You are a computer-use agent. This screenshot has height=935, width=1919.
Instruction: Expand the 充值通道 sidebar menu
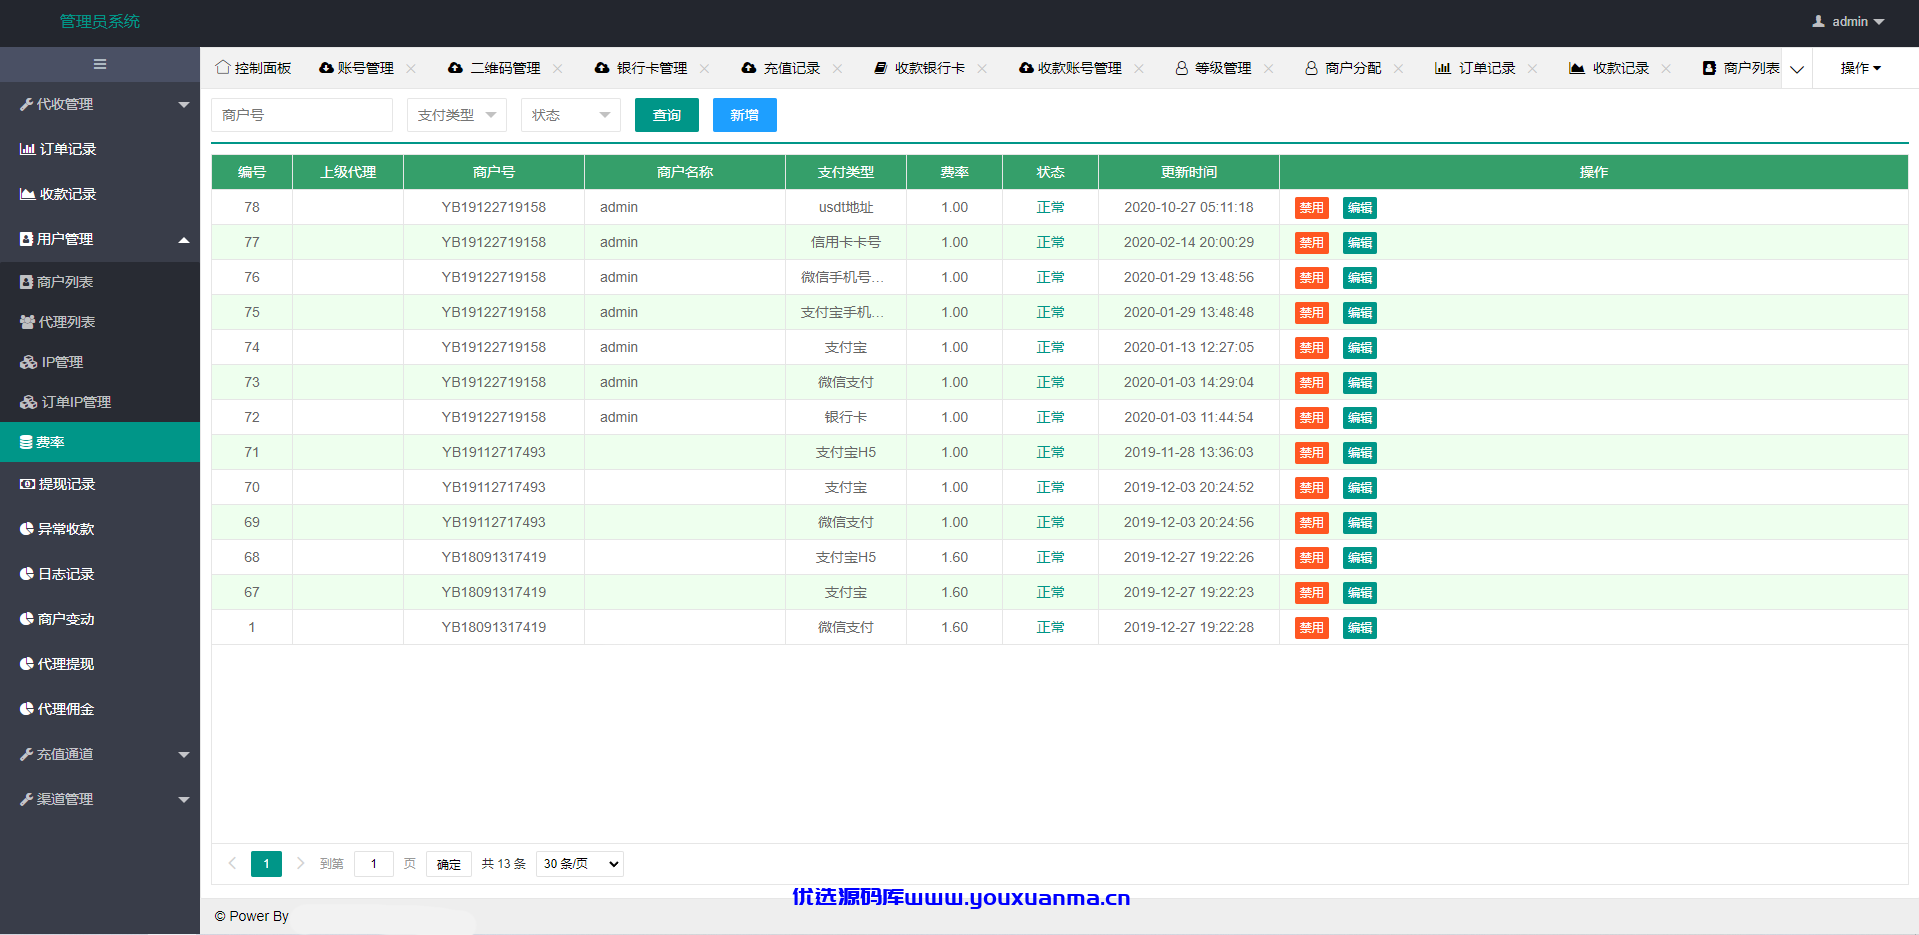click(x=100, y=754)
